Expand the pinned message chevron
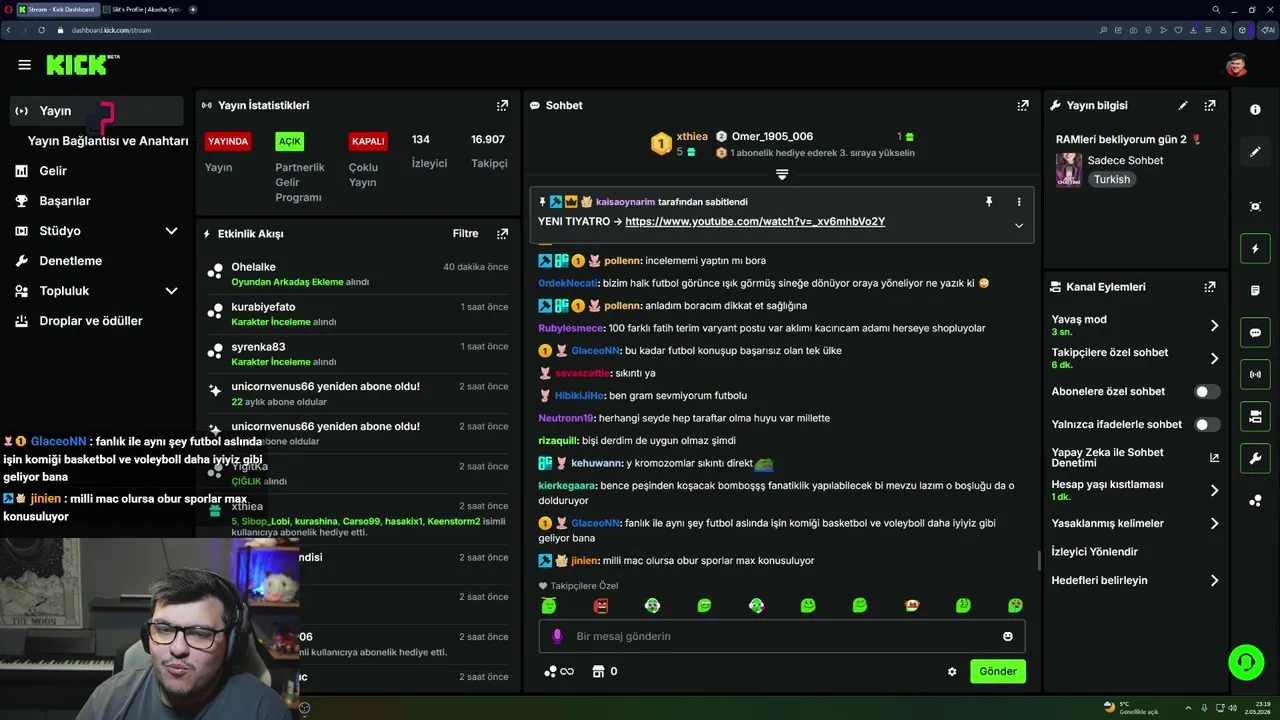This screenshot has height=720, width=1280. (x=1019, y=225)
